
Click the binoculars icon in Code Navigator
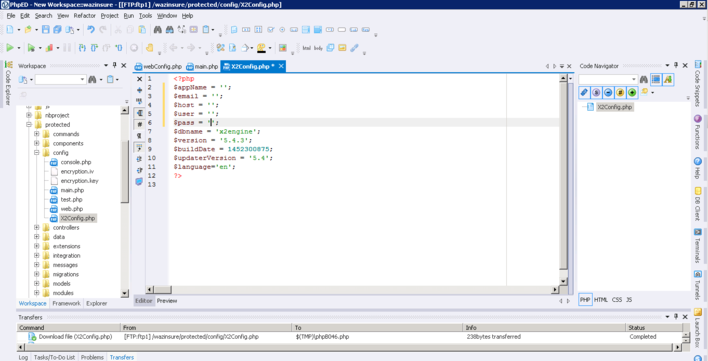[644, 79]
